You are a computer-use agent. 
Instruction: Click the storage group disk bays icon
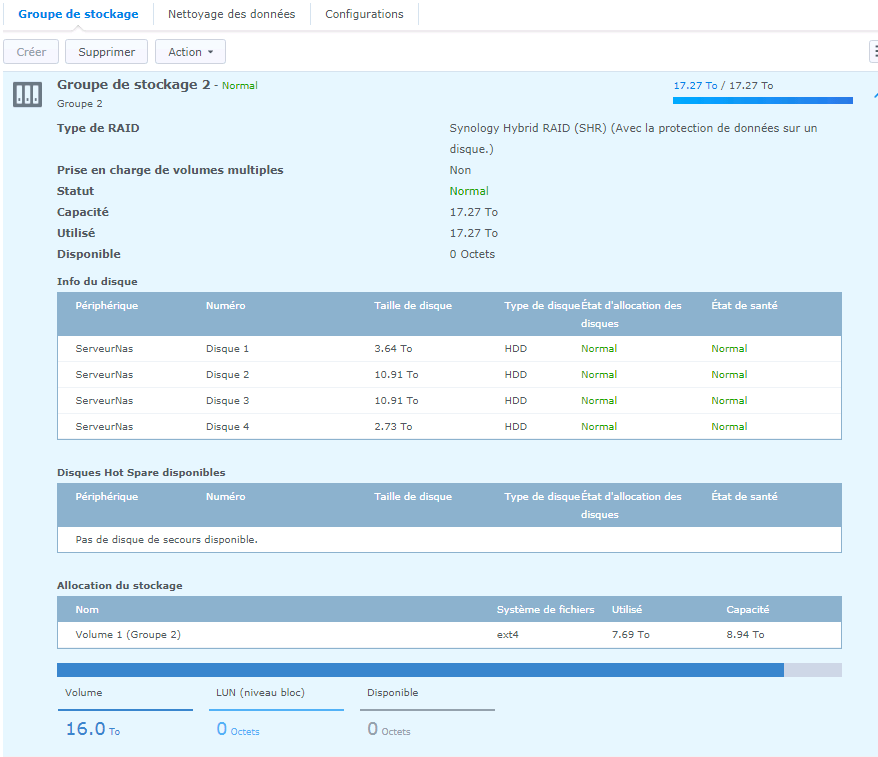point(27,95)
